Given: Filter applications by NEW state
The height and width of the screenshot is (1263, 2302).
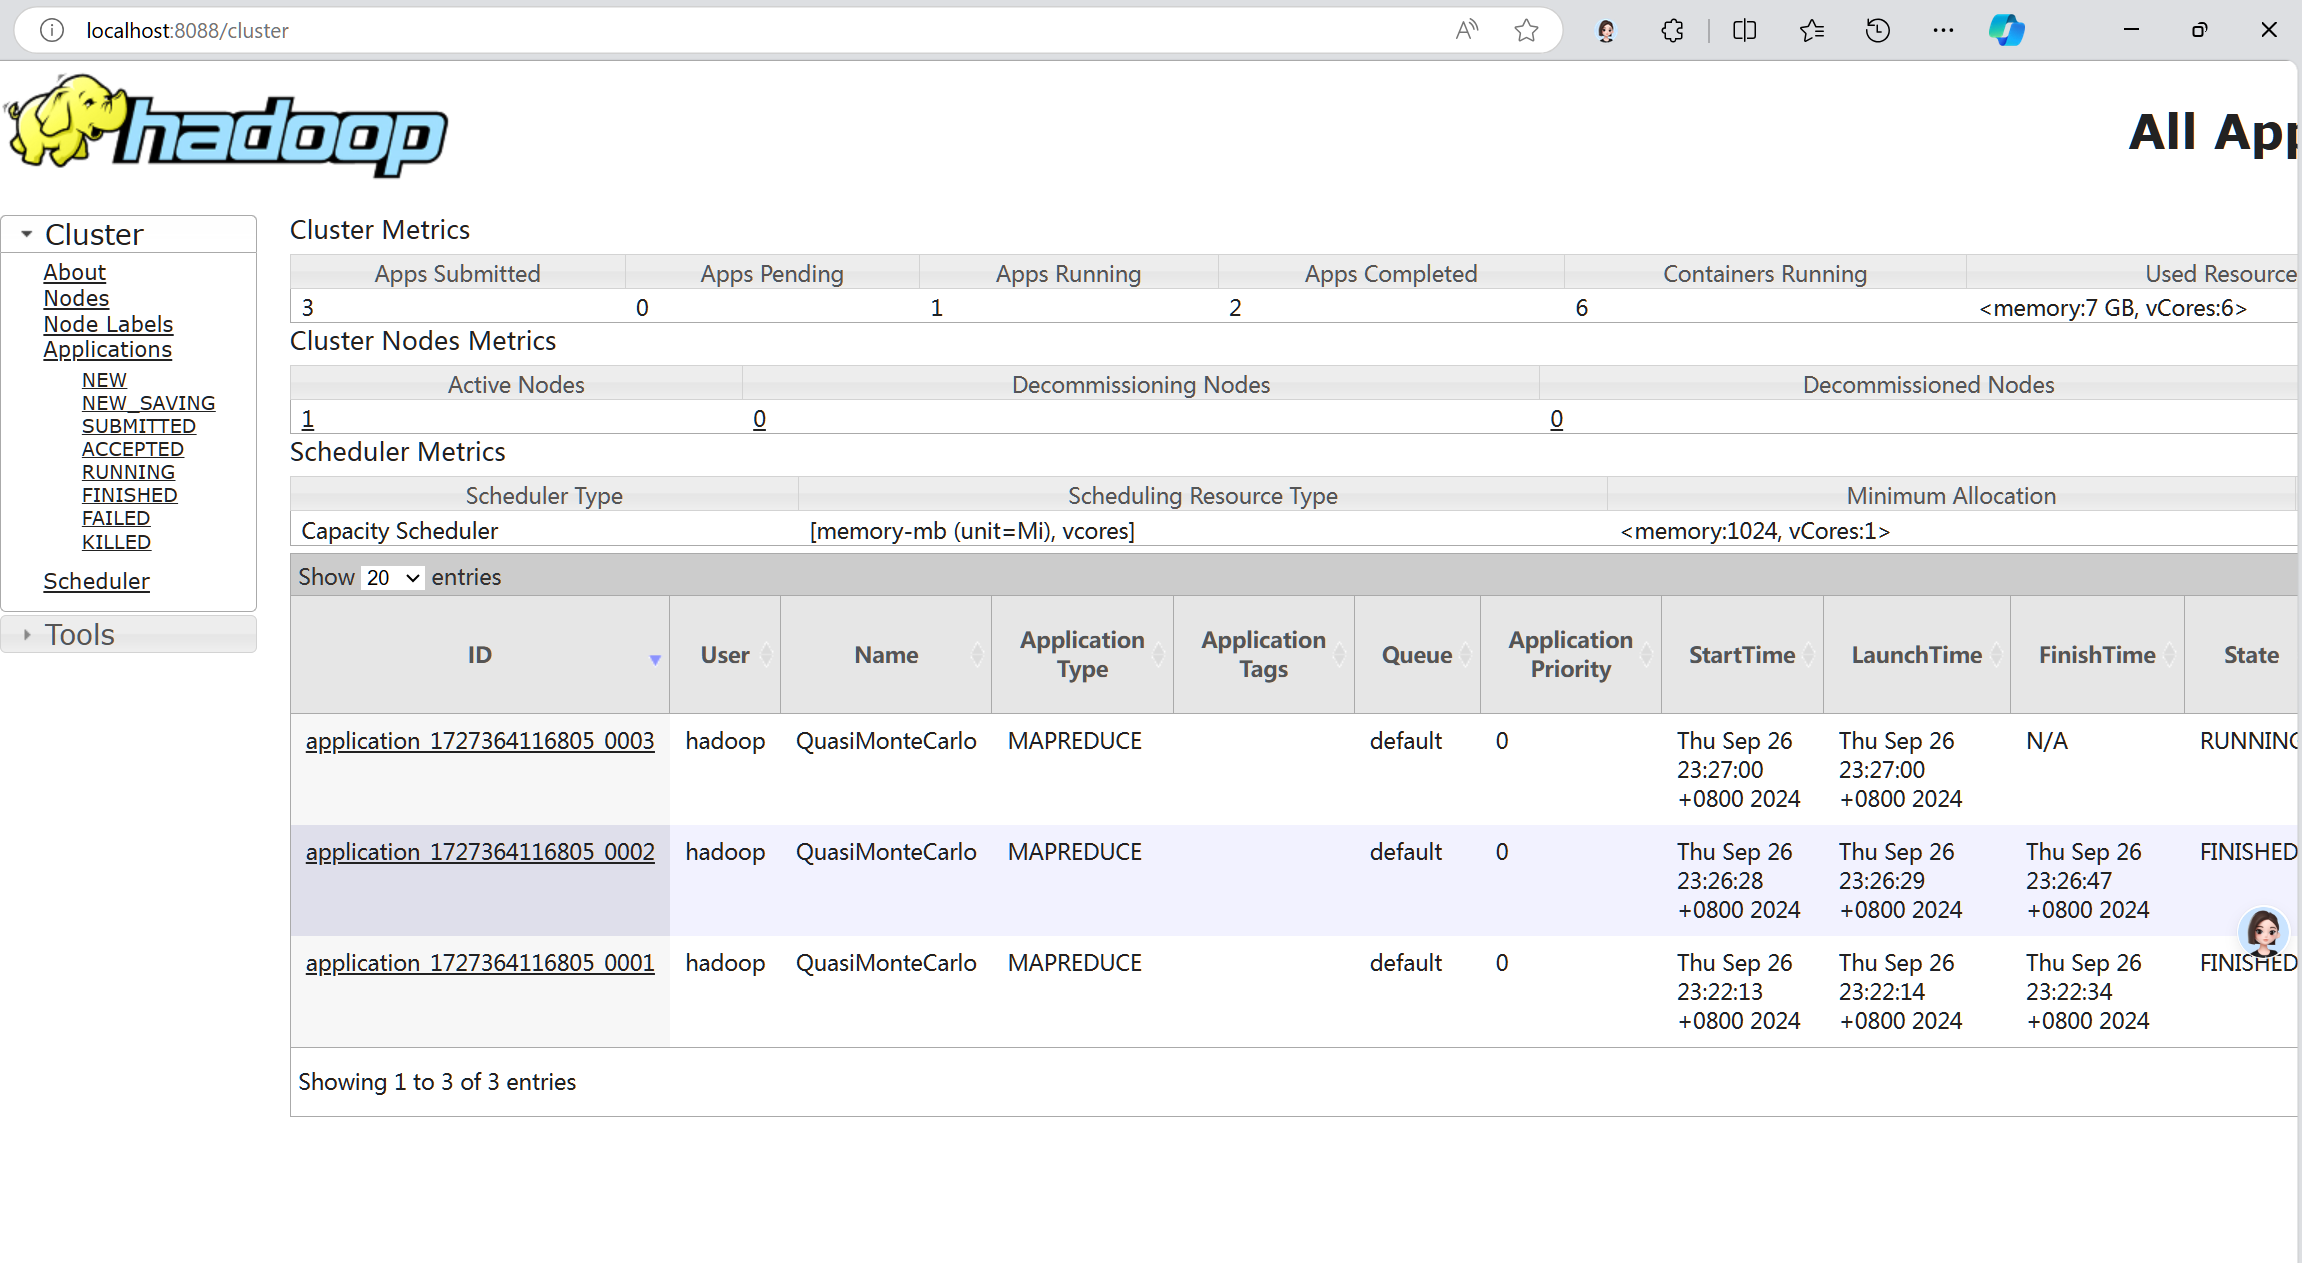Looking at the screenshot, I should (104, 380).
